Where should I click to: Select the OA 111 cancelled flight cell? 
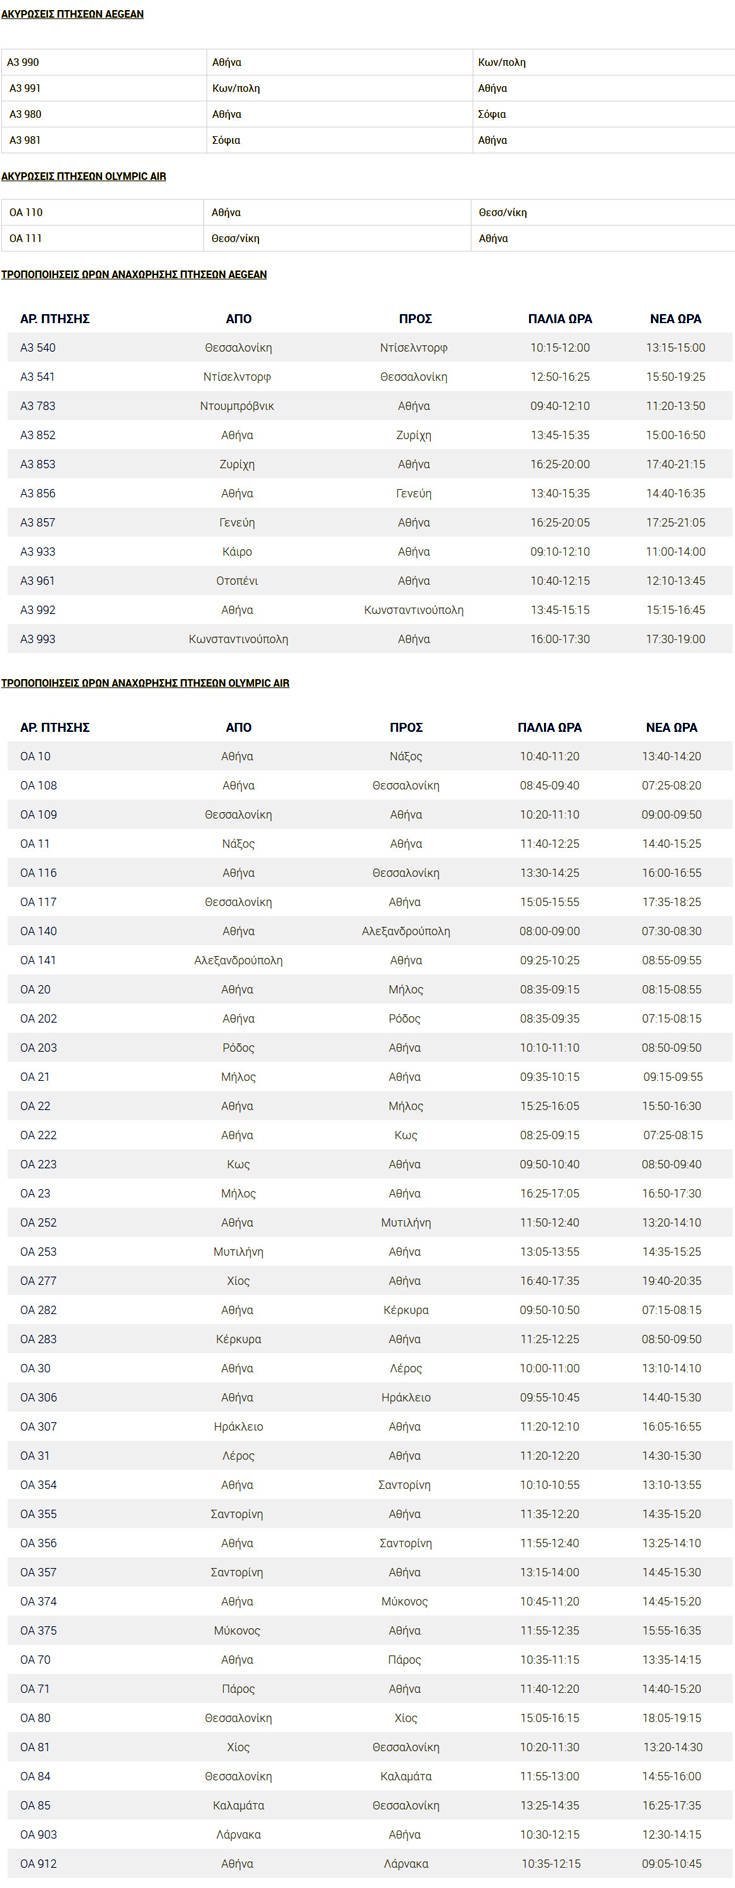point(26,238)
